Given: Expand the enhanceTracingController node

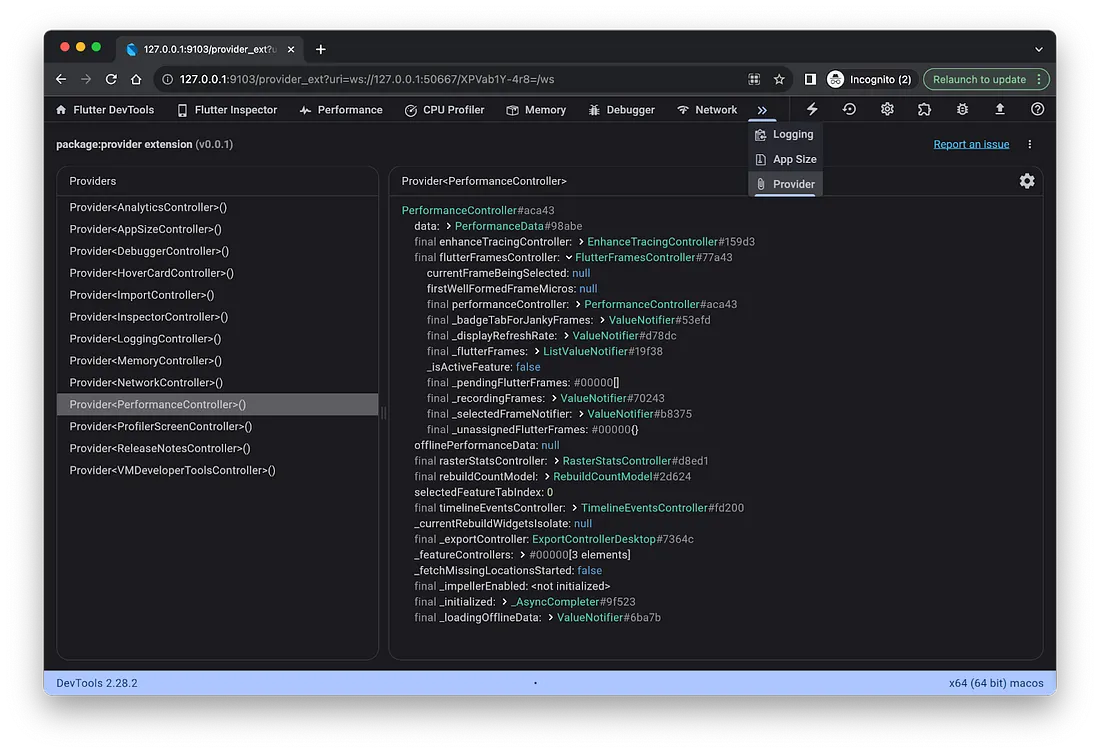Looking at the screenshot, I should click(581, 241).
